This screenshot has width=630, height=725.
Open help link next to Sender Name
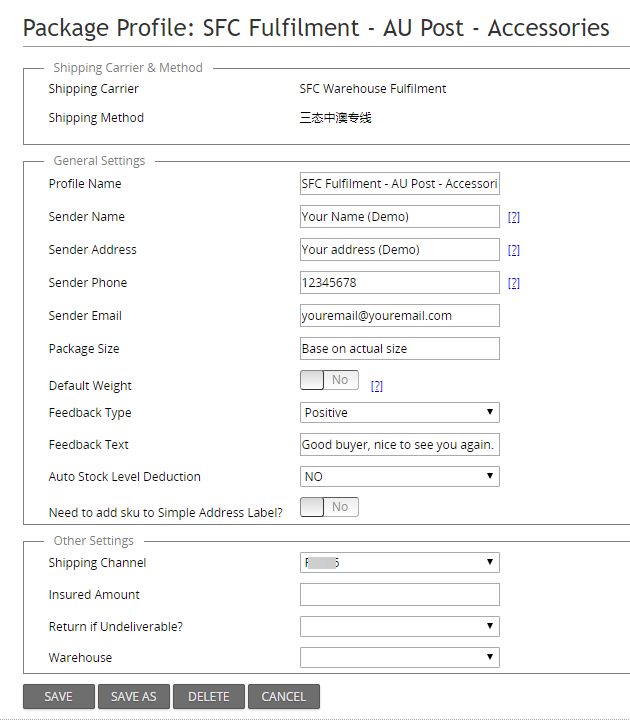point(514,217)
